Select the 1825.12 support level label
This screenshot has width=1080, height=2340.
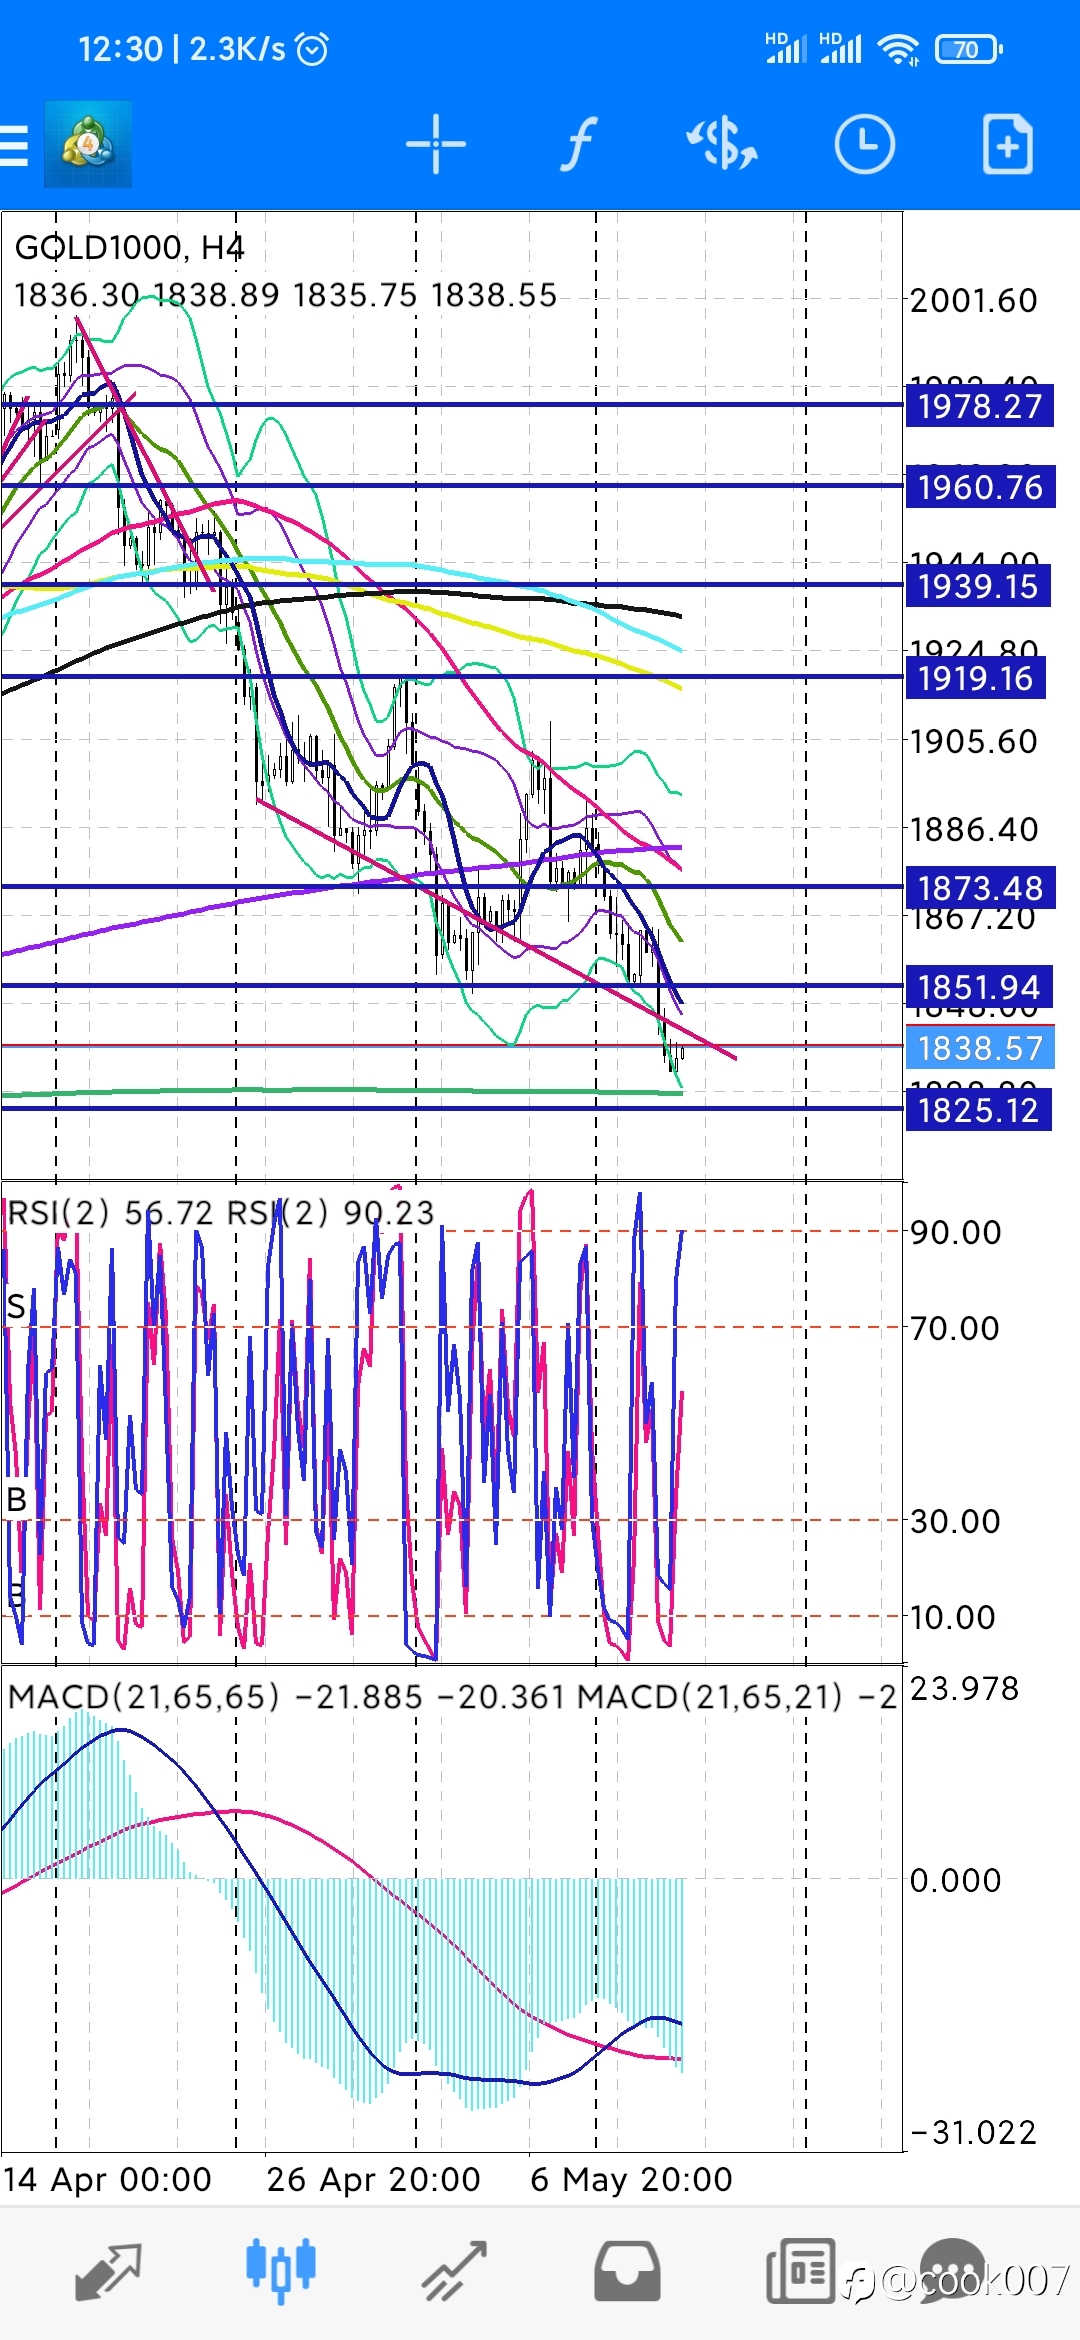[978, 1110]
